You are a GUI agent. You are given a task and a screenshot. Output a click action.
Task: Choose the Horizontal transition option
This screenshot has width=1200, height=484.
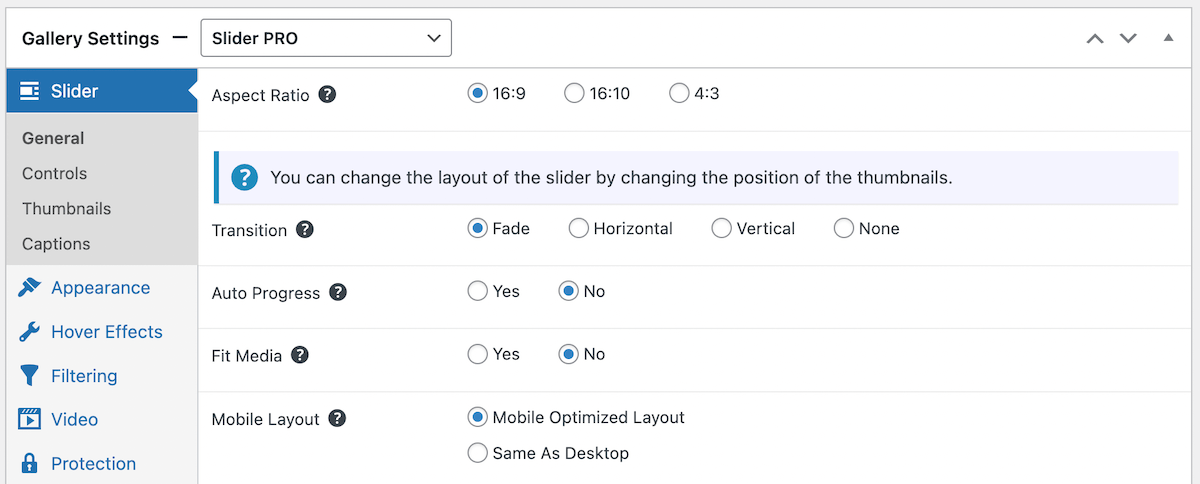tap(578, 228)
